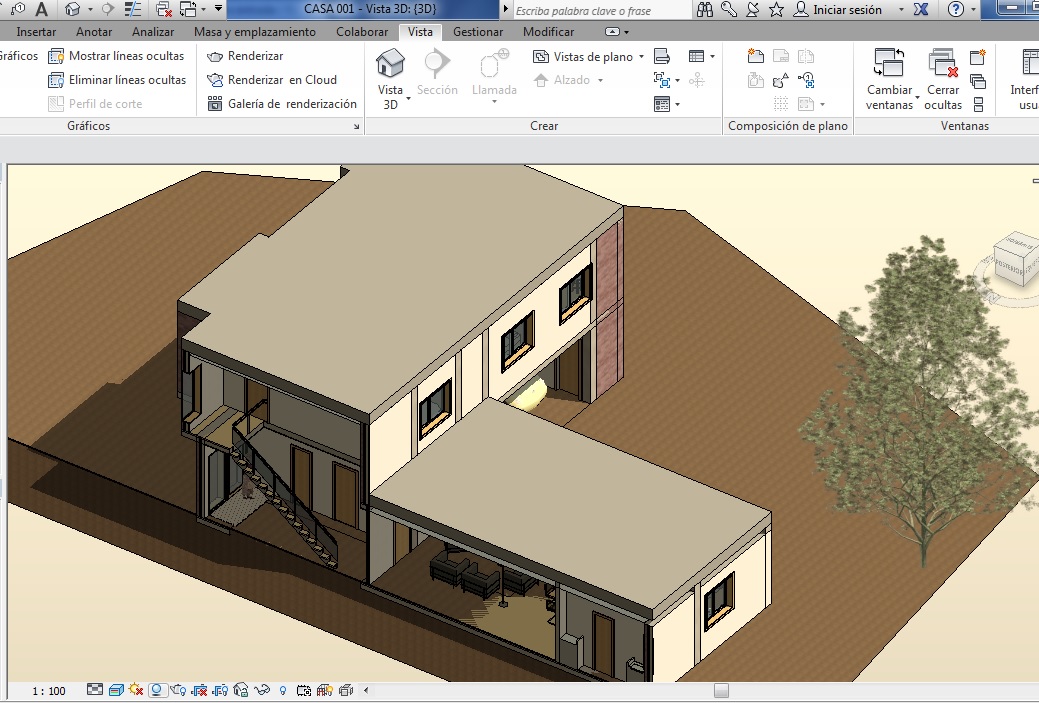
Task: Click the visual style cube icon
Action: click(x=116, y=690)
